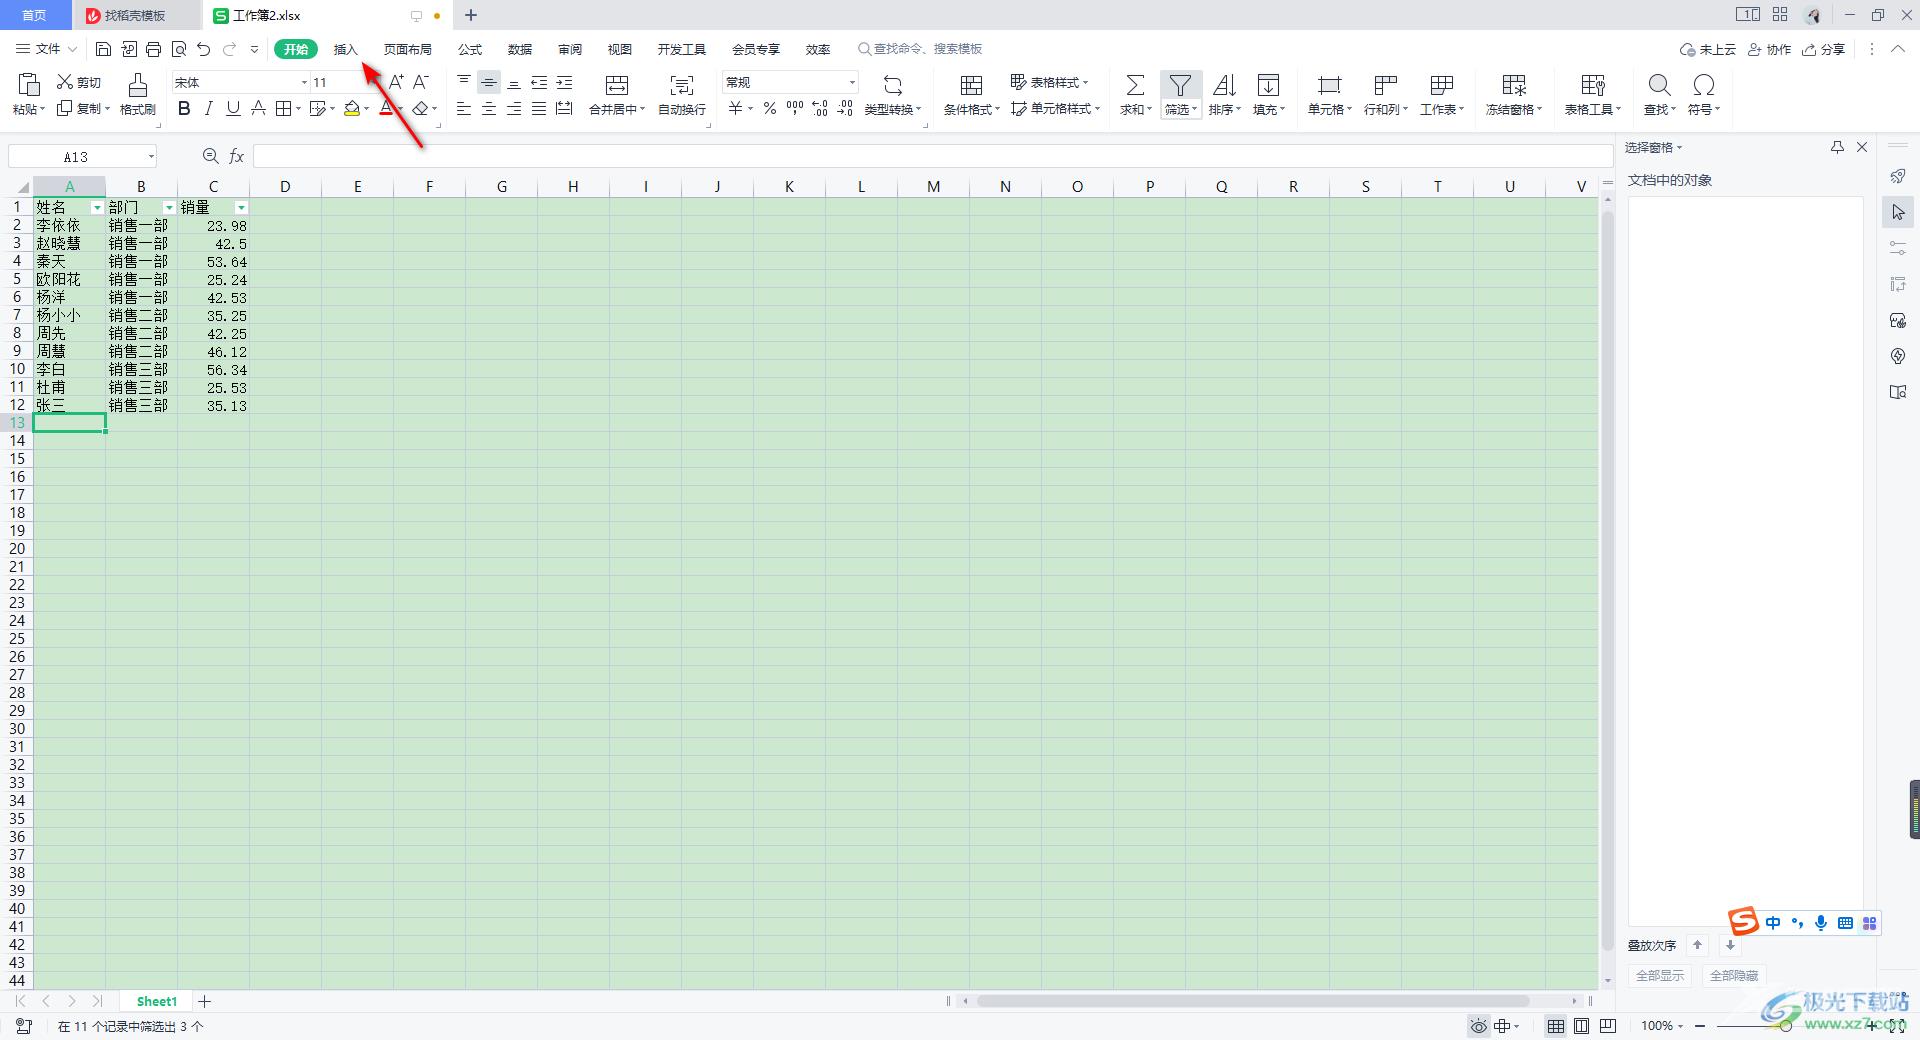Toggle center horizontal alignment
Screen dimensions: 1920x1040
(489, 108)
